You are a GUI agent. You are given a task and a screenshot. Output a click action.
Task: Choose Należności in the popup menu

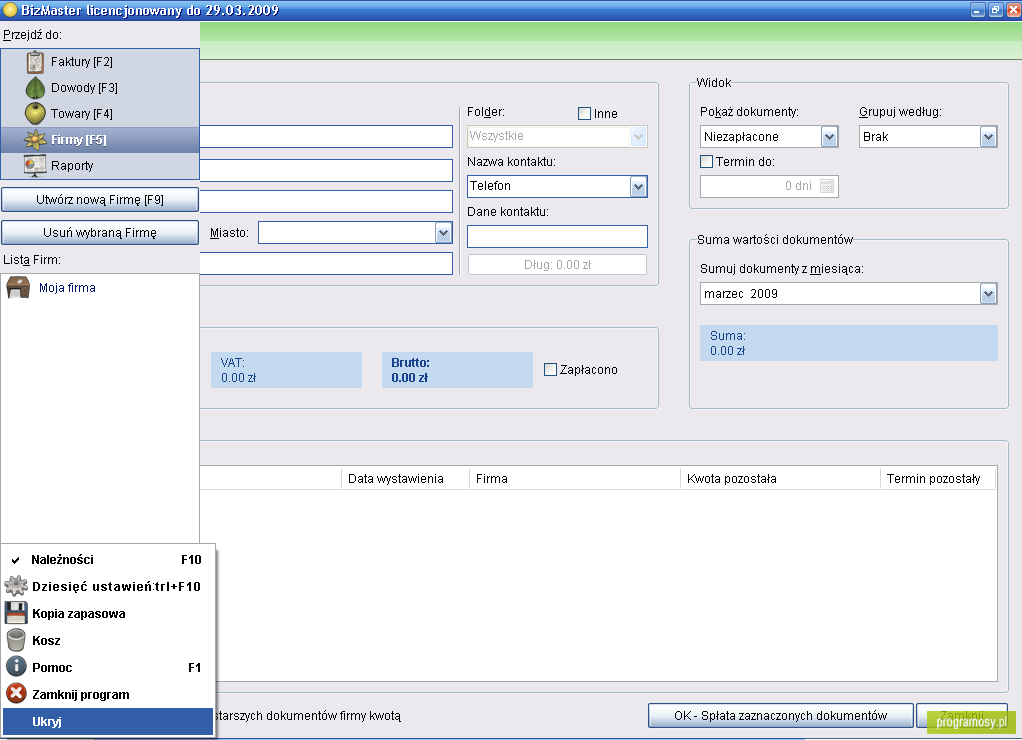[x=108, y=559]
